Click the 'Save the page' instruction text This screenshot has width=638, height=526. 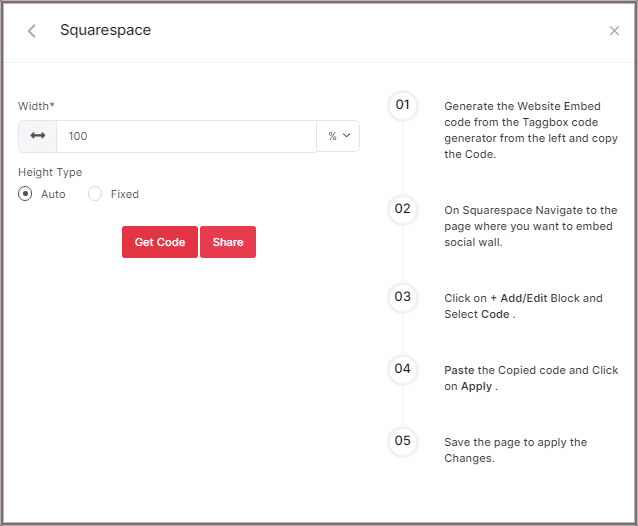[515, 450]
